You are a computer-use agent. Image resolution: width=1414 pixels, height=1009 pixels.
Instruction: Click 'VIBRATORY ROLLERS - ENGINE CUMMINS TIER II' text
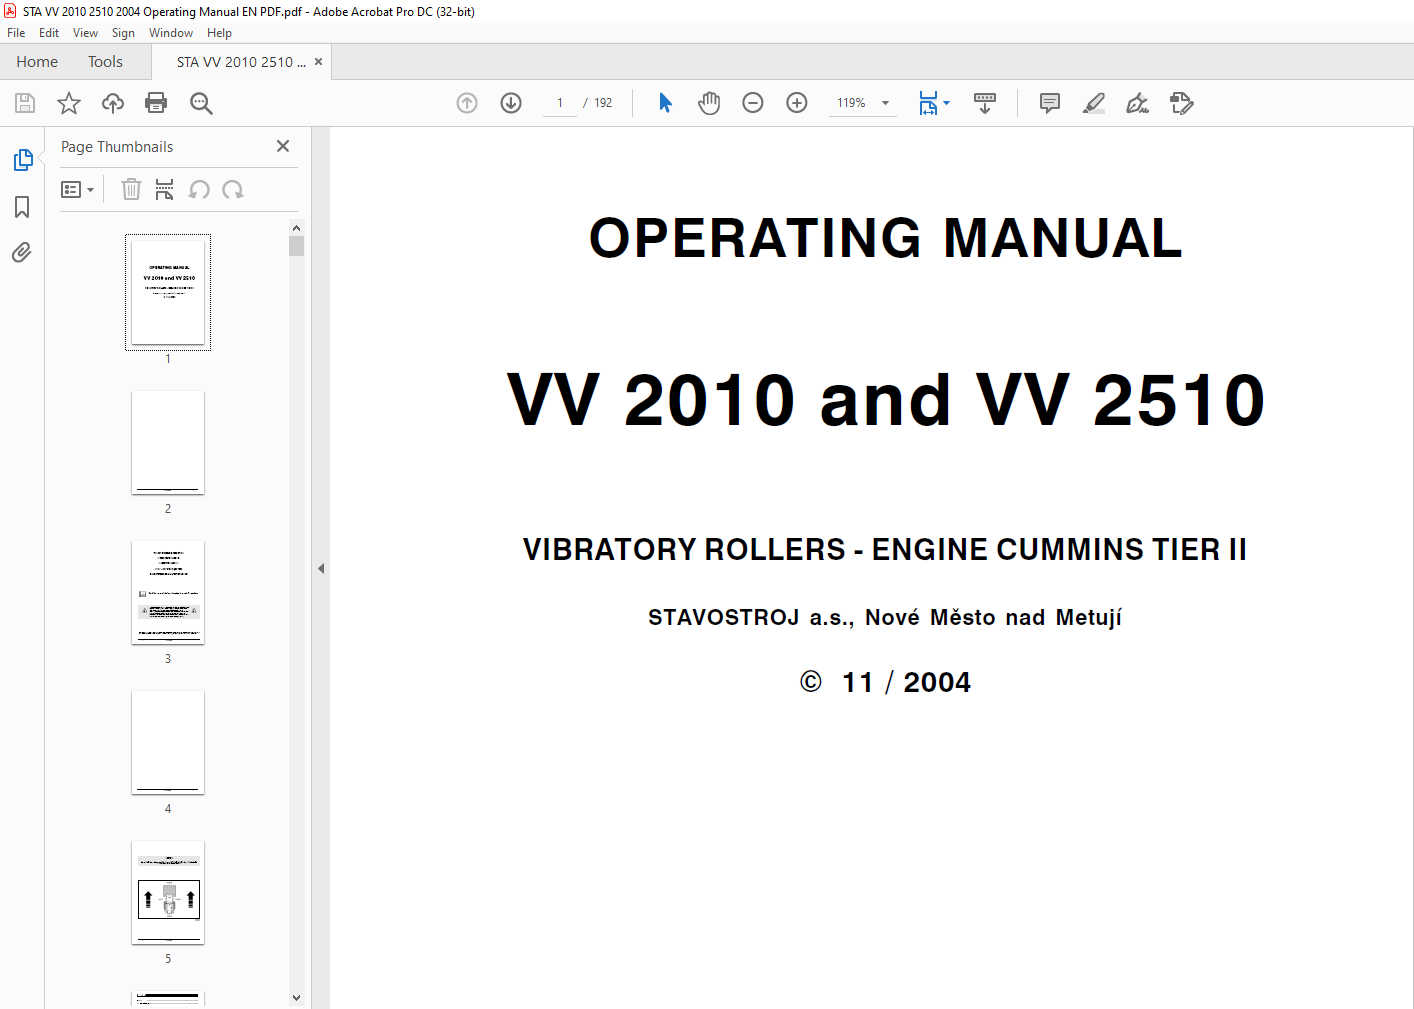(885, 550)
